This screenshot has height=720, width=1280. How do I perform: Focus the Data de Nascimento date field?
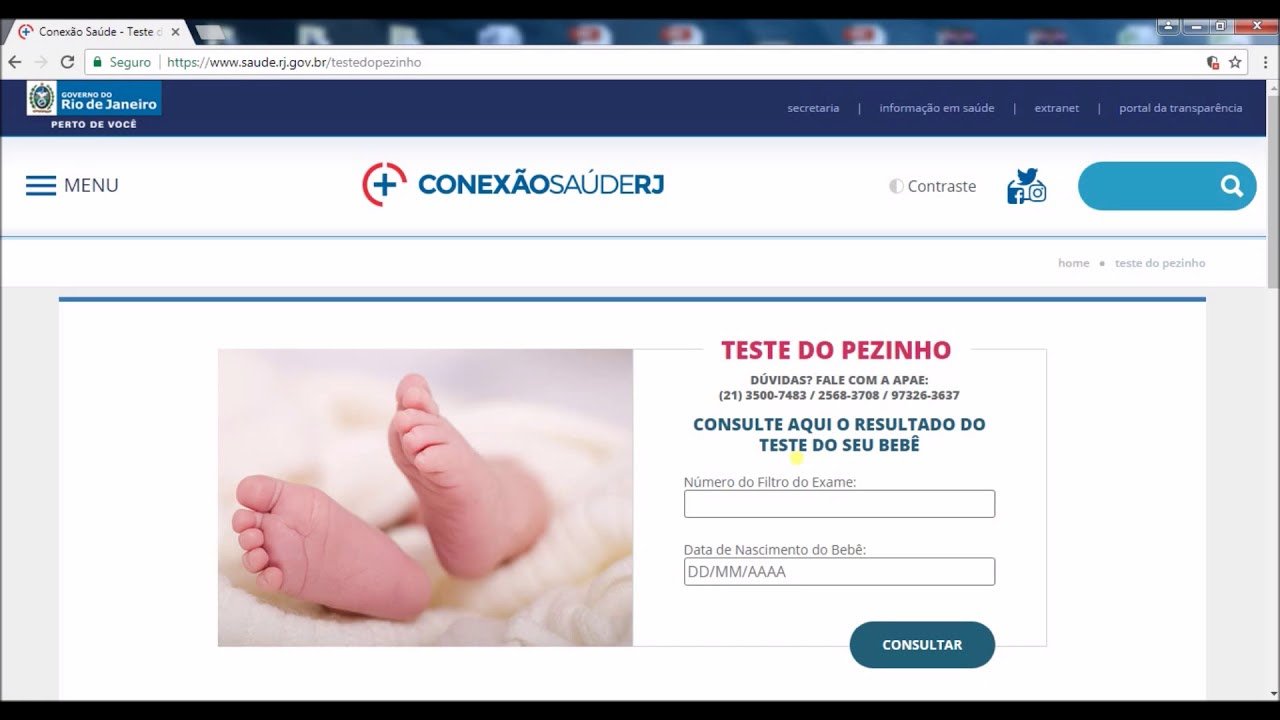[839, 572]
